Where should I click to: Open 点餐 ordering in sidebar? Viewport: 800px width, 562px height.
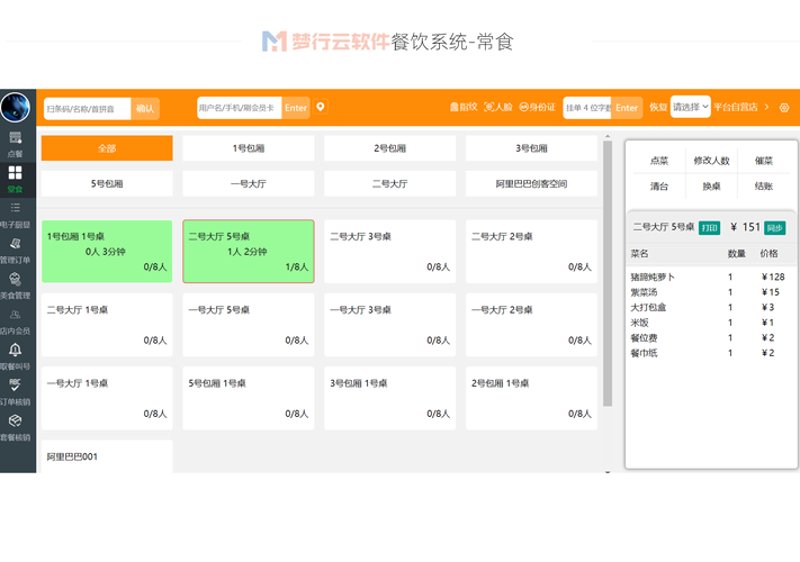15,144
